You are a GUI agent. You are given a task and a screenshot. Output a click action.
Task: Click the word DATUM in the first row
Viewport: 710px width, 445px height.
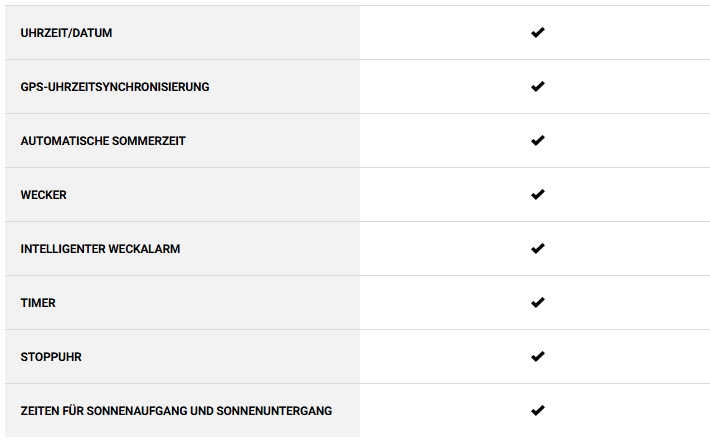click(x=92, y=33)
